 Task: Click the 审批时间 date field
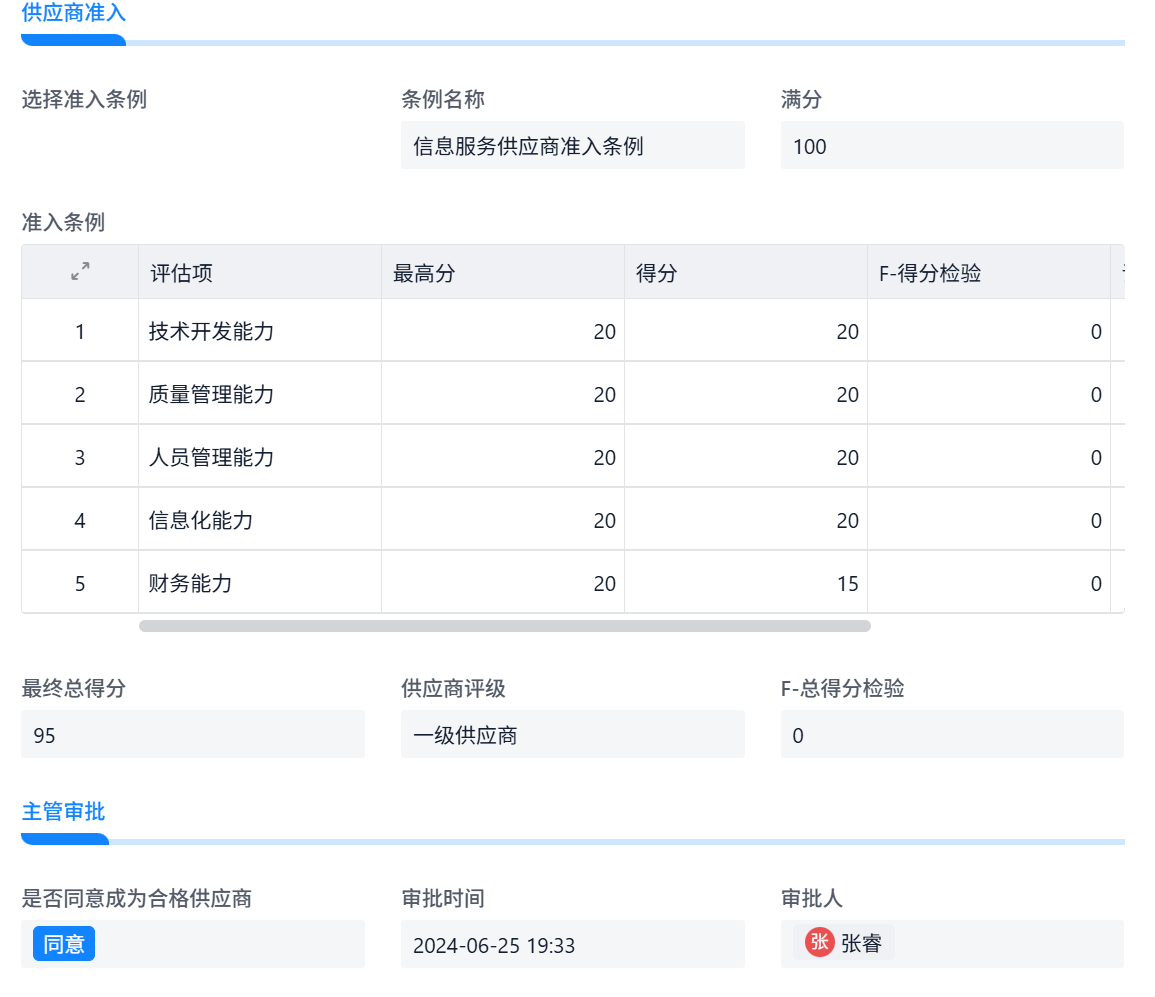(572, 944)
